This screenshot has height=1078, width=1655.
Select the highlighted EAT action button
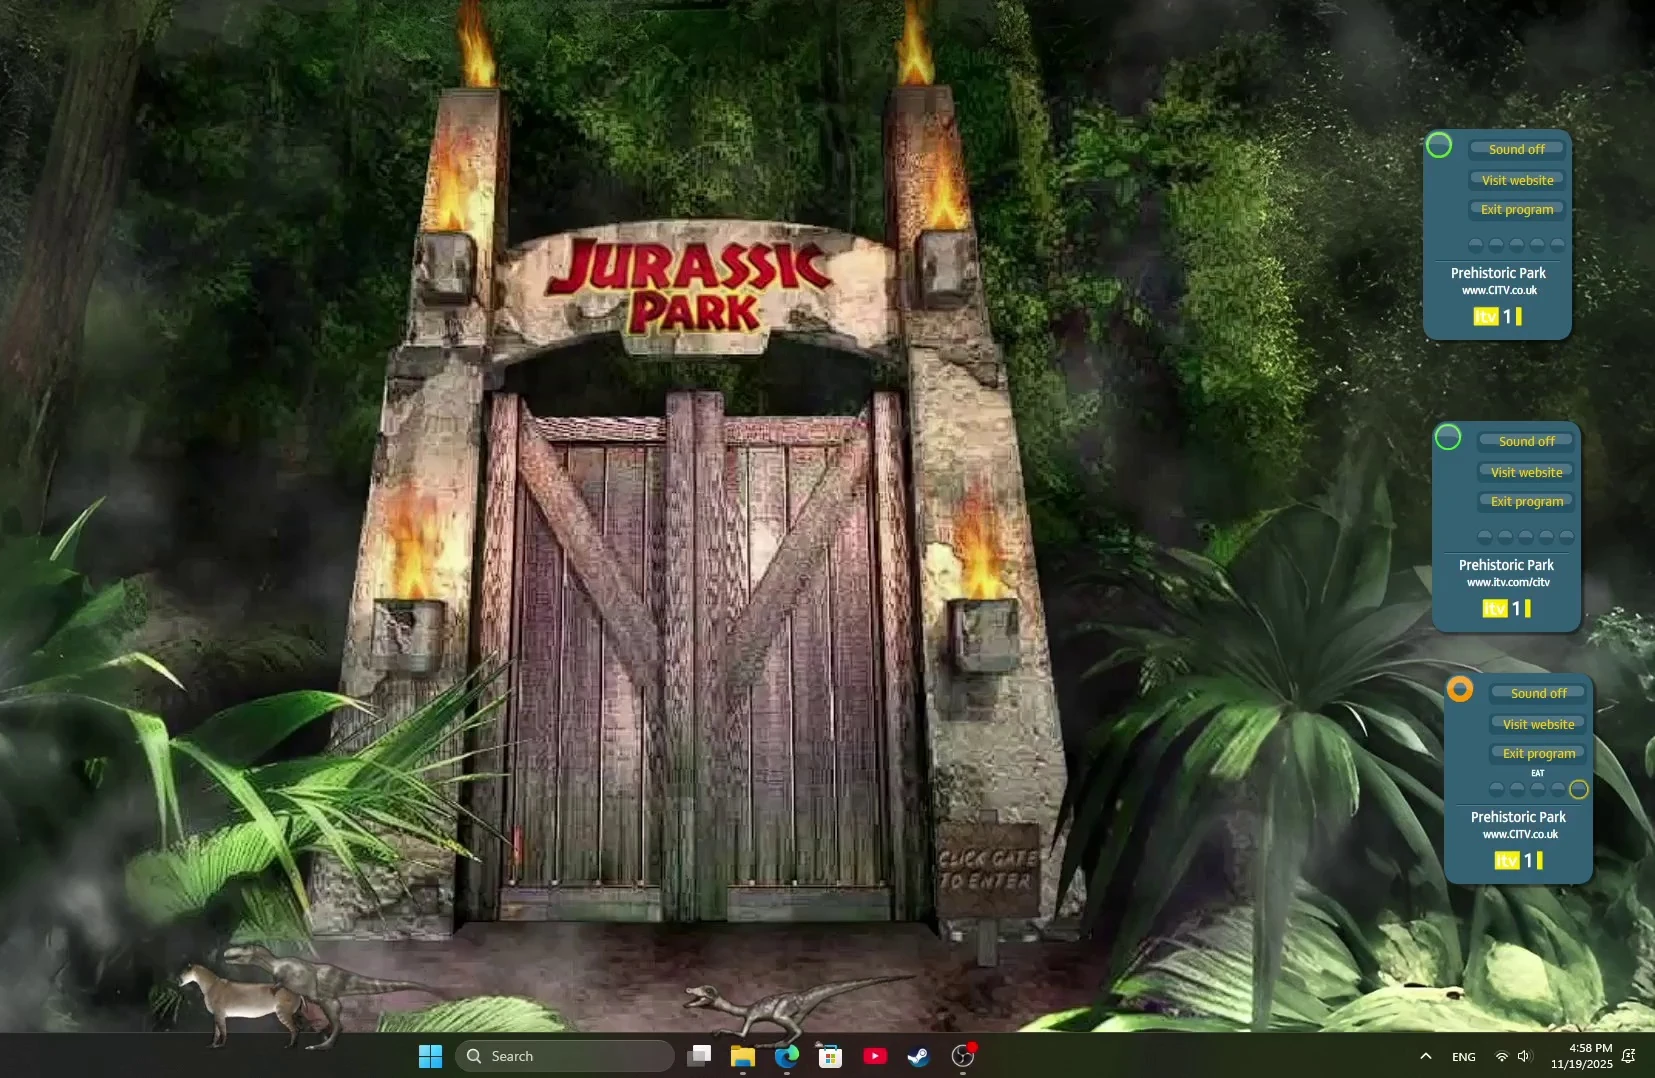click(1578, 789)
